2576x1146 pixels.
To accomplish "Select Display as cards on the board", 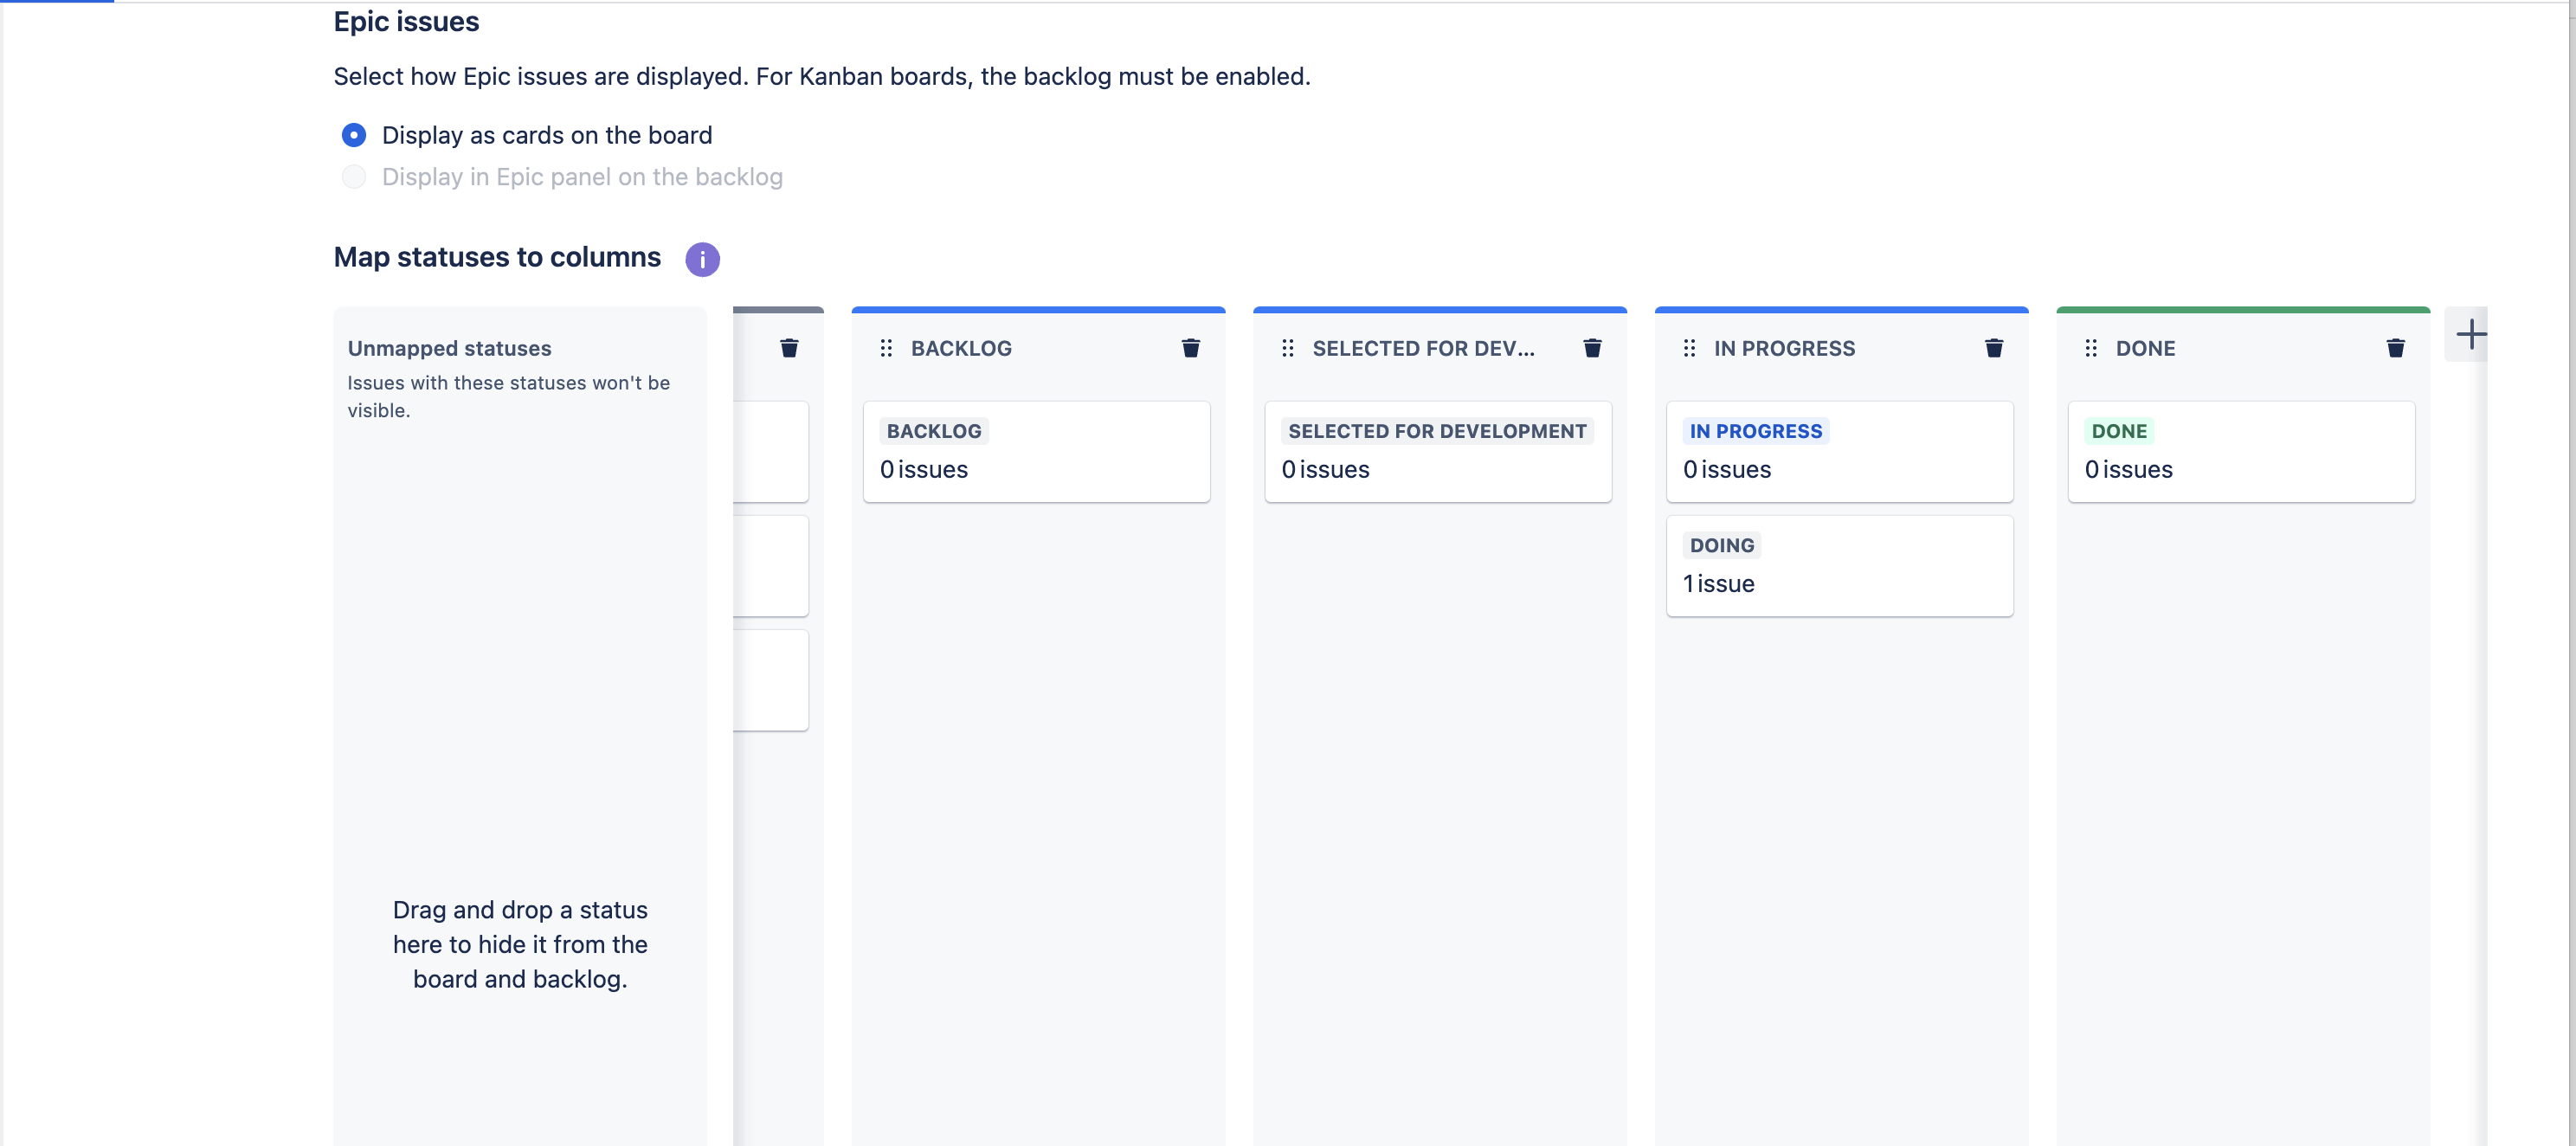I will [354, 135].
